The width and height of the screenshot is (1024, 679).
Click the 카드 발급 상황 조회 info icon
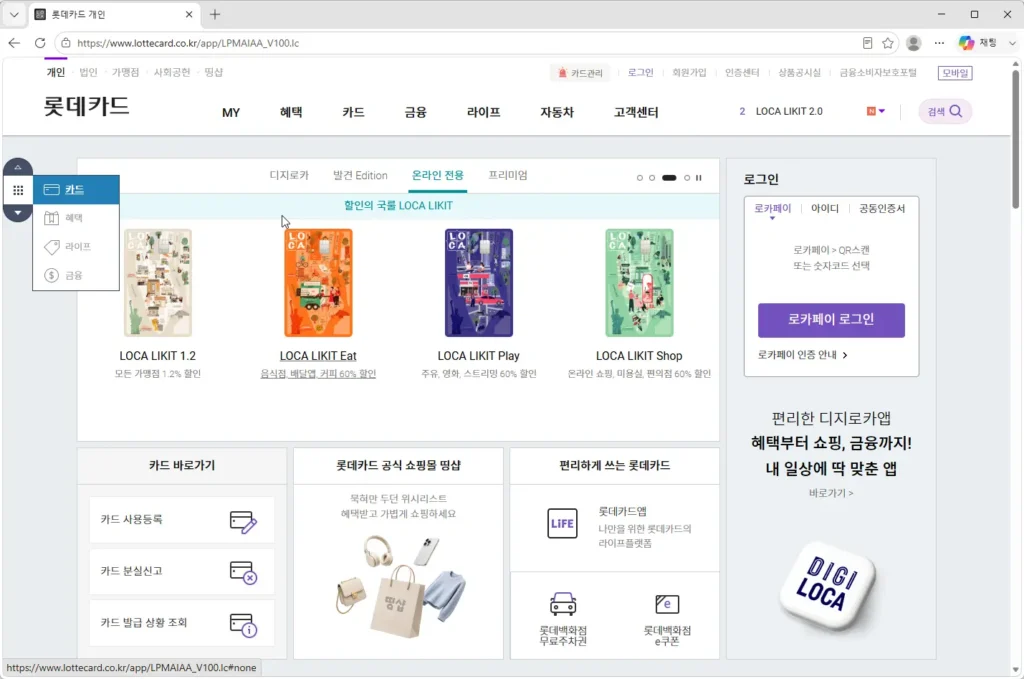tap(243, 624)
